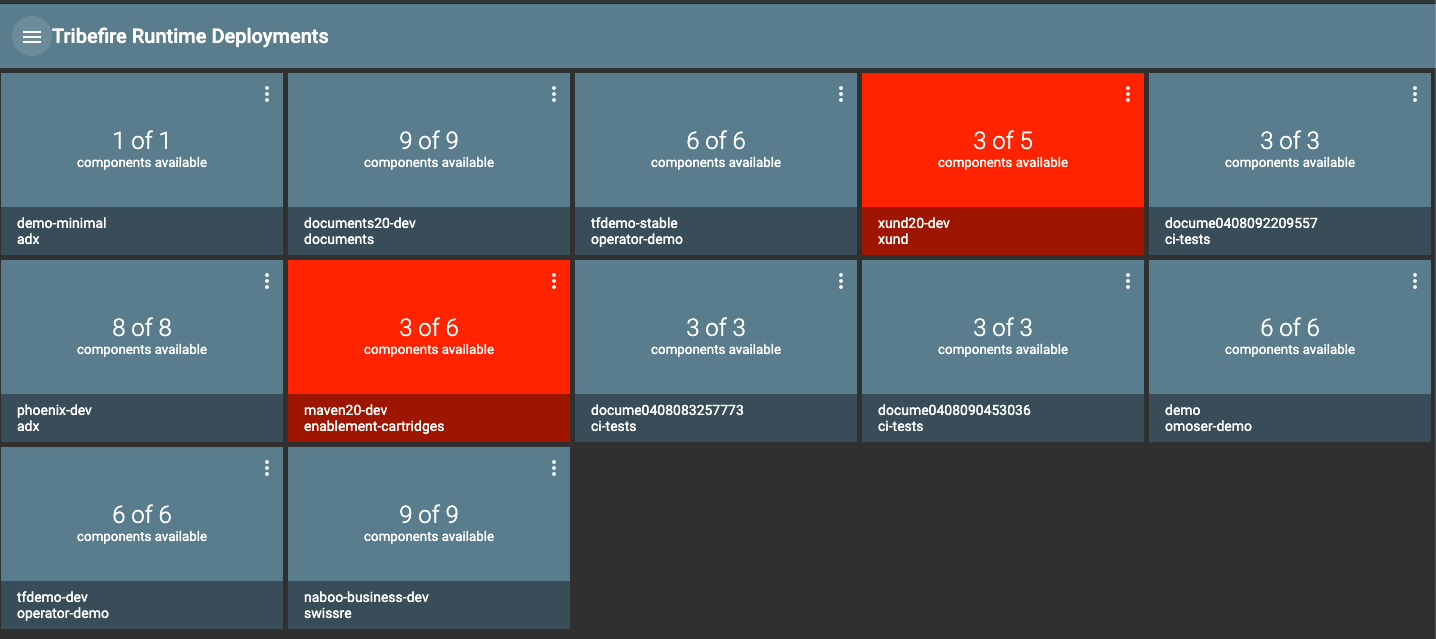Open three-dot menu on tfdemo-stable card
The height and width of the screenshot is (639, 1436).
(841, 94)
